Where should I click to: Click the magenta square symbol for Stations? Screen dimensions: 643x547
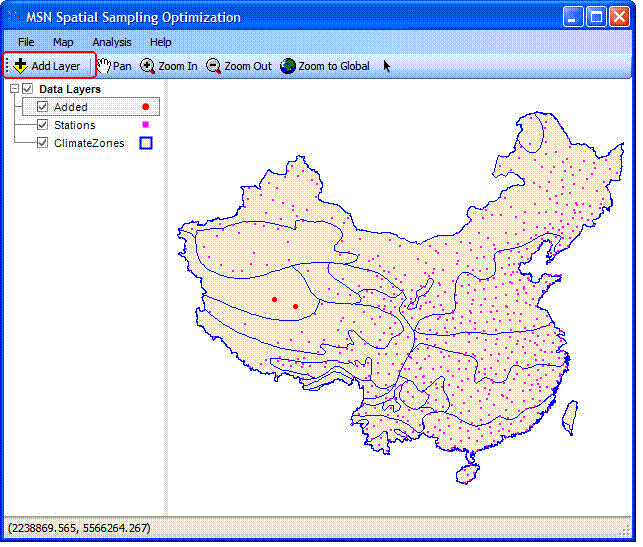point(145,124)
